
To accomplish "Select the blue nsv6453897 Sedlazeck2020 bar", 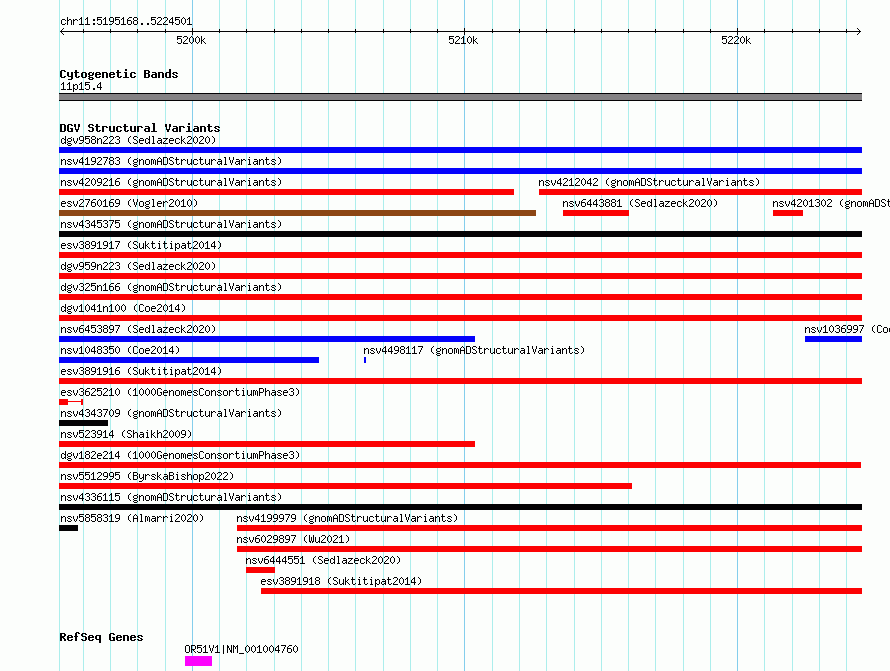I will [267, 339].
